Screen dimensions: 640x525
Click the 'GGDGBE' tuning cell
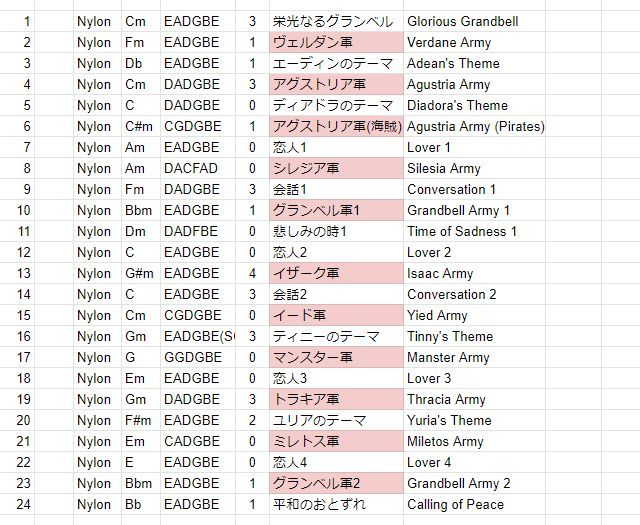tap(193, 357)
